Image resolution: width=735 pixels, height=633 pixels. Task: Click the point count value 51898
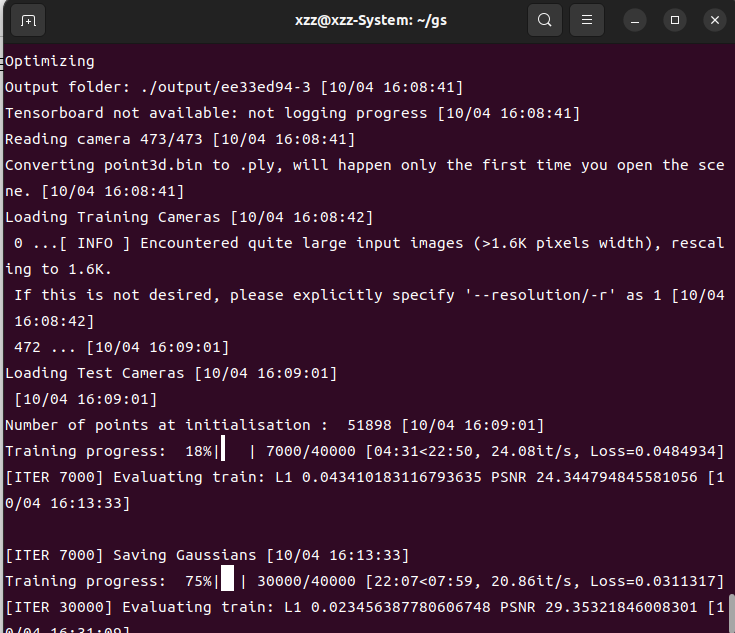coord(369,425)
